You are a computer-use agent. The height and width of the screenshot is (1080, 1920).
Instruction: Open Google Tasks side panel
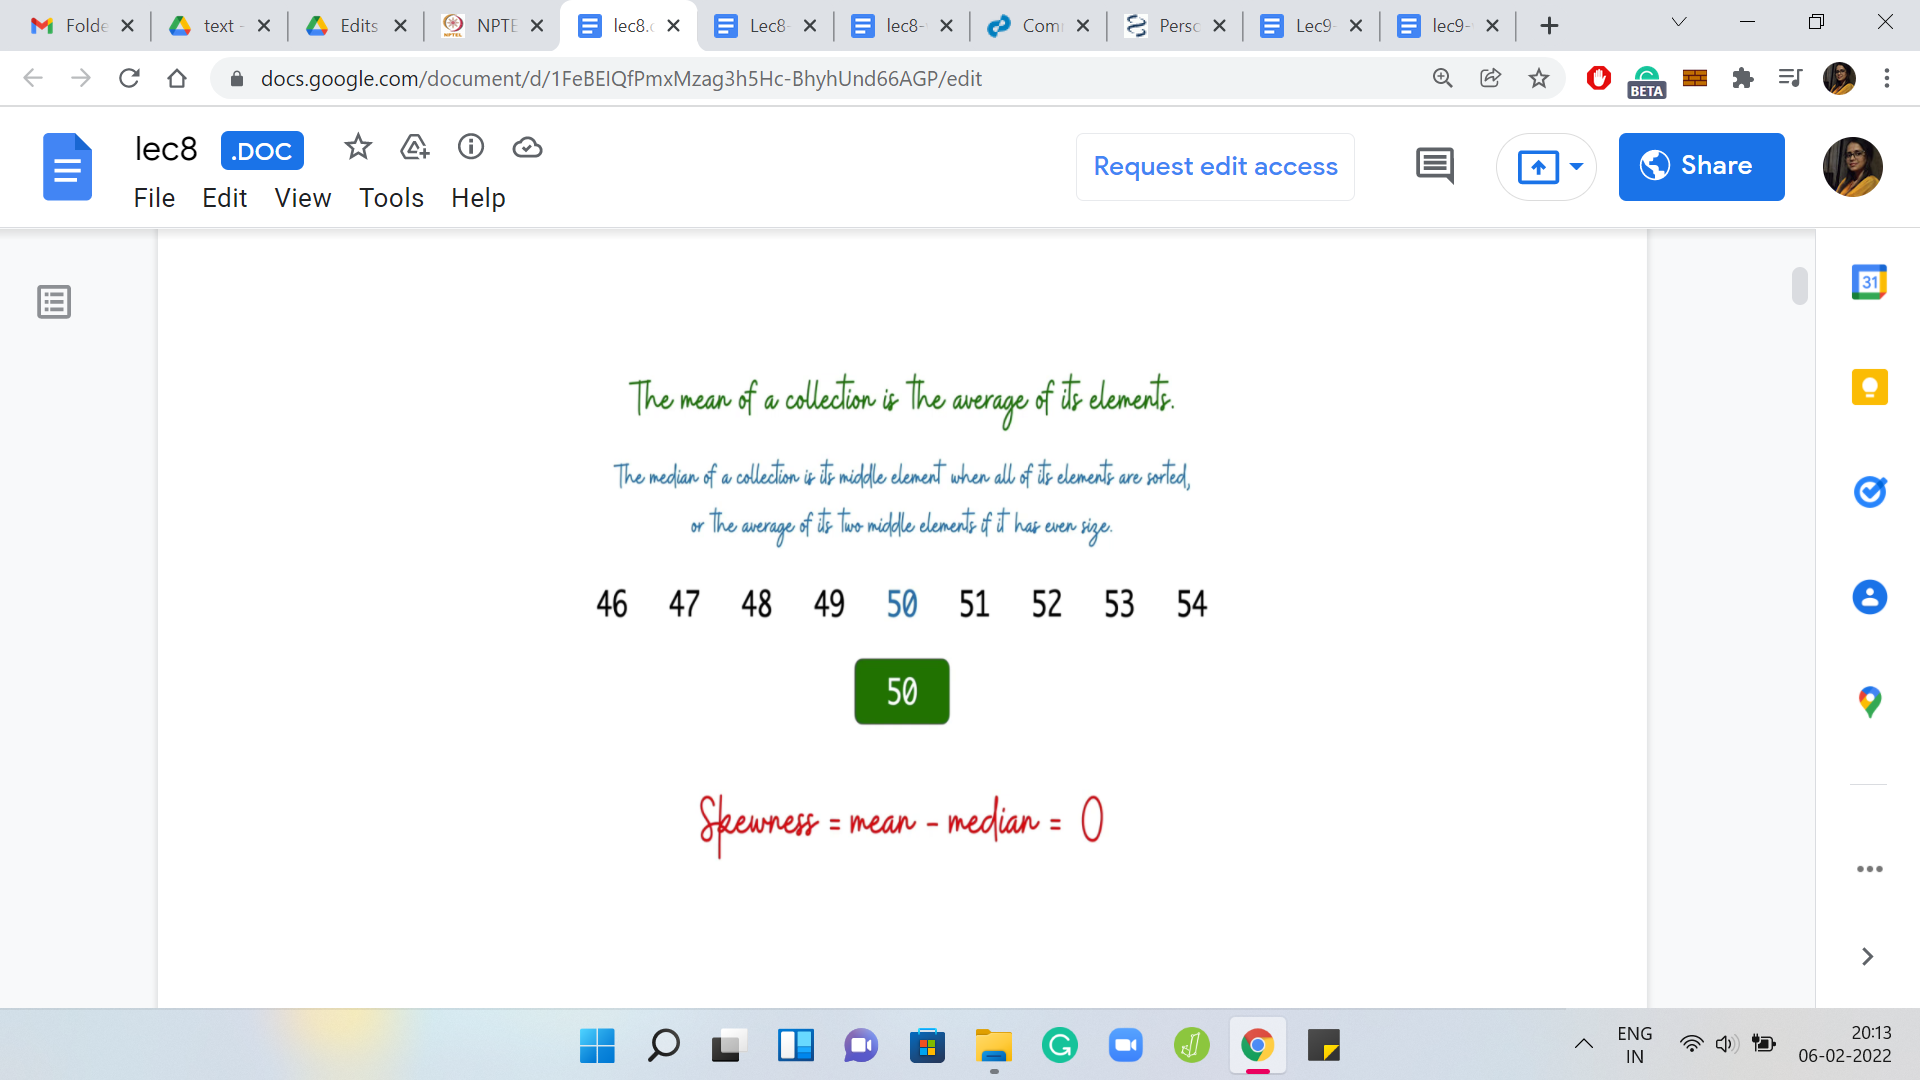pyautogui.click(x=1869, y=492)
